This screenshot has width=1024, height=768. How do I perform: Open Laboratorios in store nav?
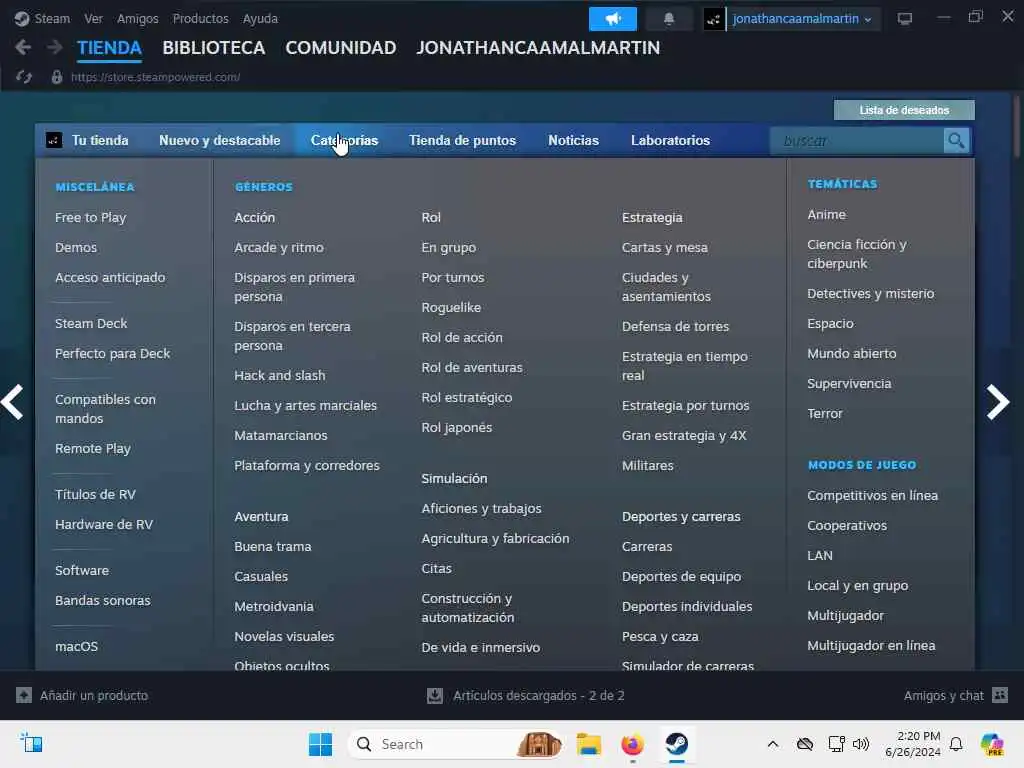tap(670, 140)
